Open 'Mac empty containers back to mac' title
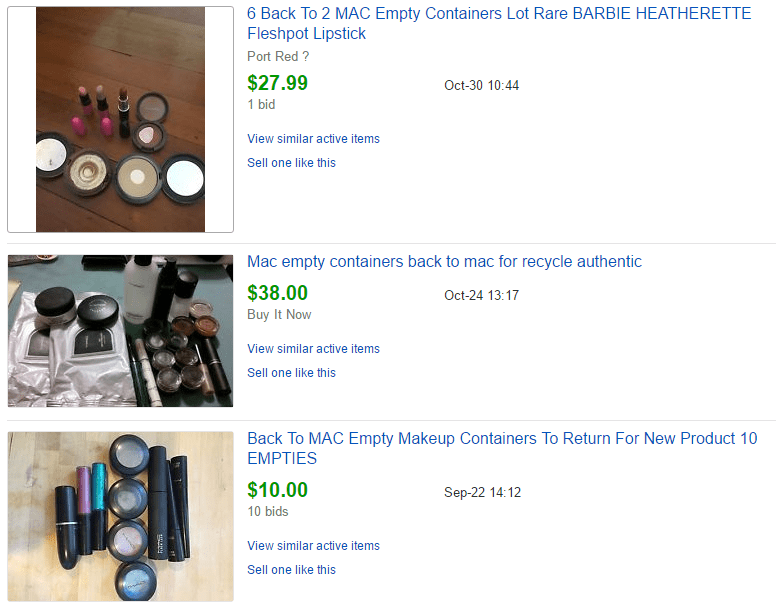This screenshot has height=609, width=778. coord(445,262)
